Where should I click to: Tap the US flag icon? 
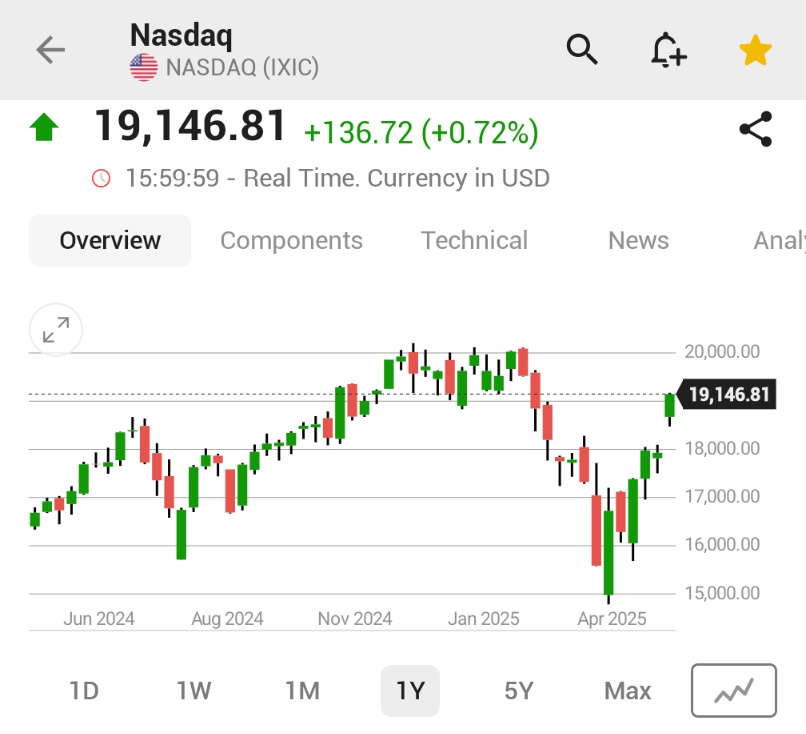point(144,67)
